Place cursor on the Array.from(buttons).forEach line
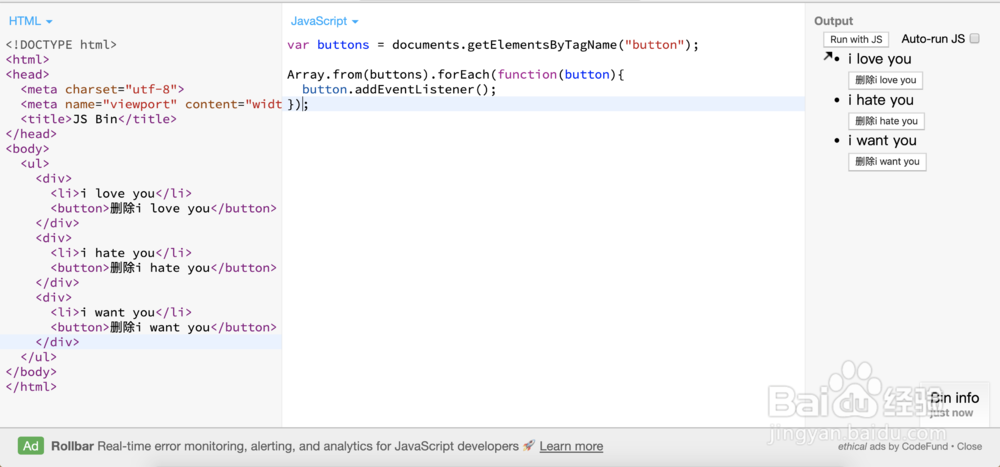This screenshot has width=1000, height=467. [x=455, y=75]
